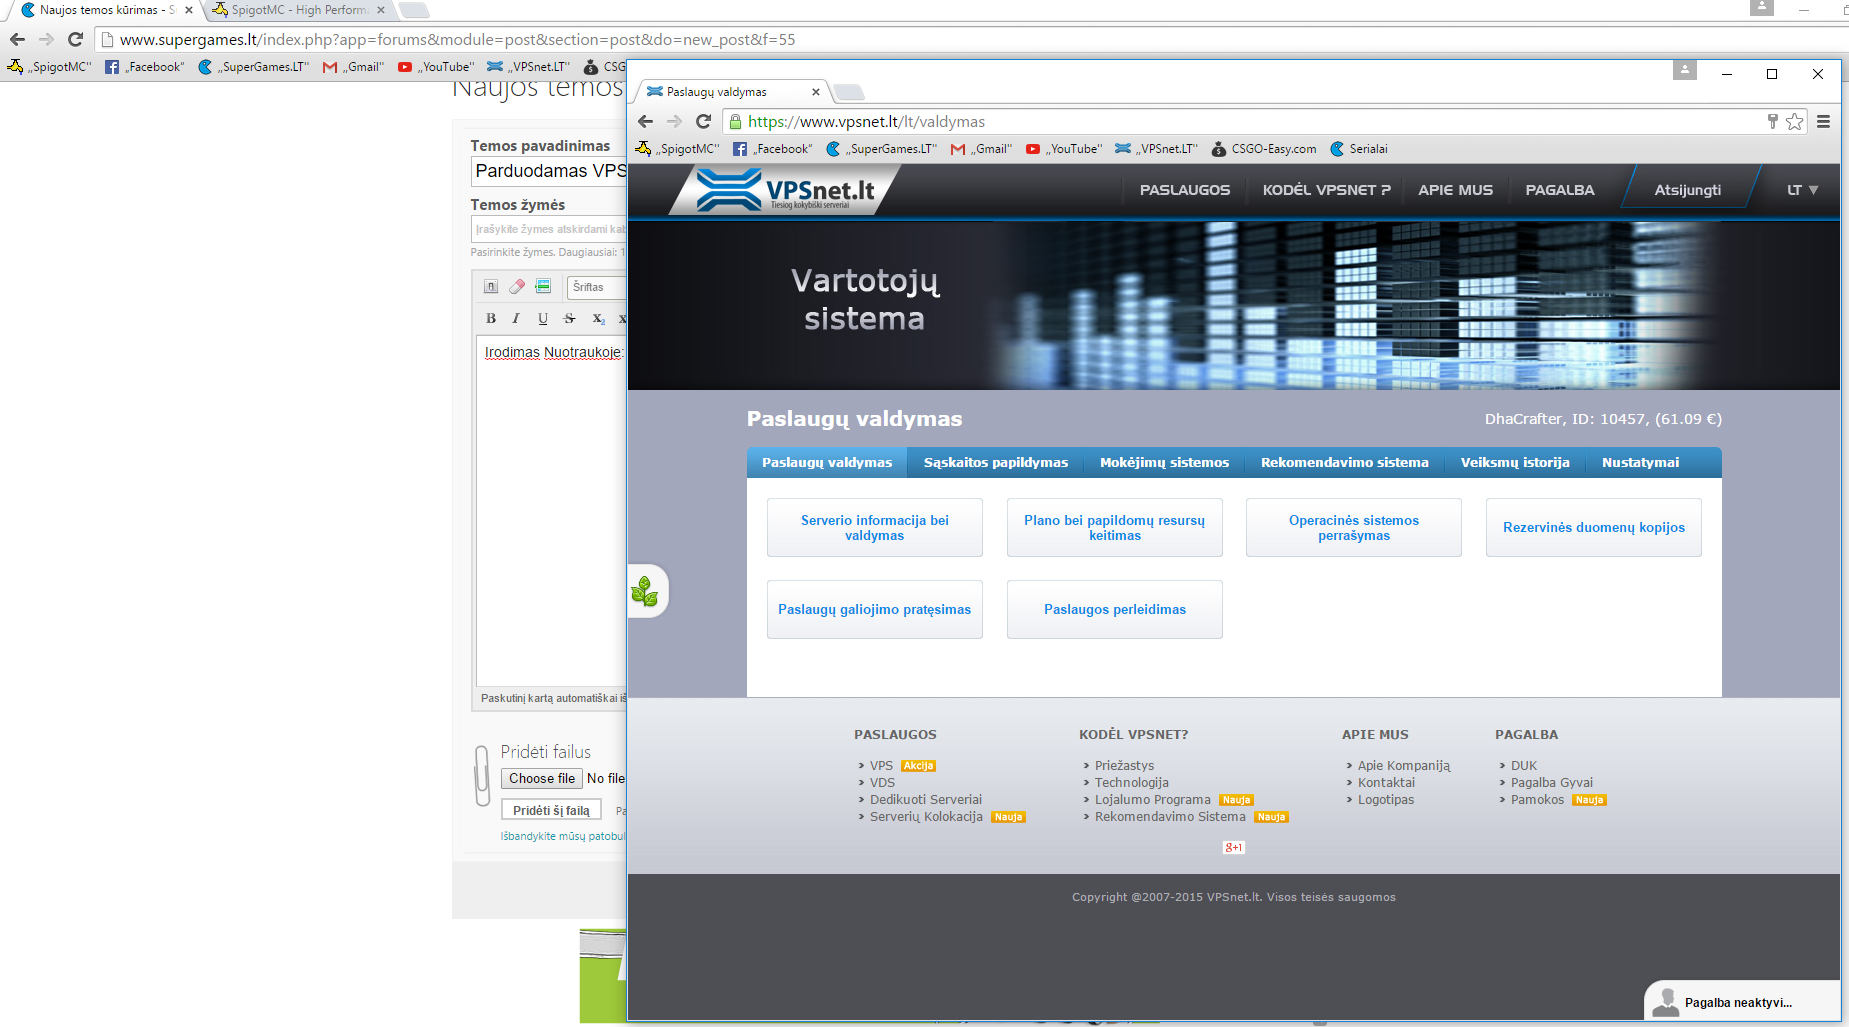Open Pagalba Gyvai footer link

1552,782
